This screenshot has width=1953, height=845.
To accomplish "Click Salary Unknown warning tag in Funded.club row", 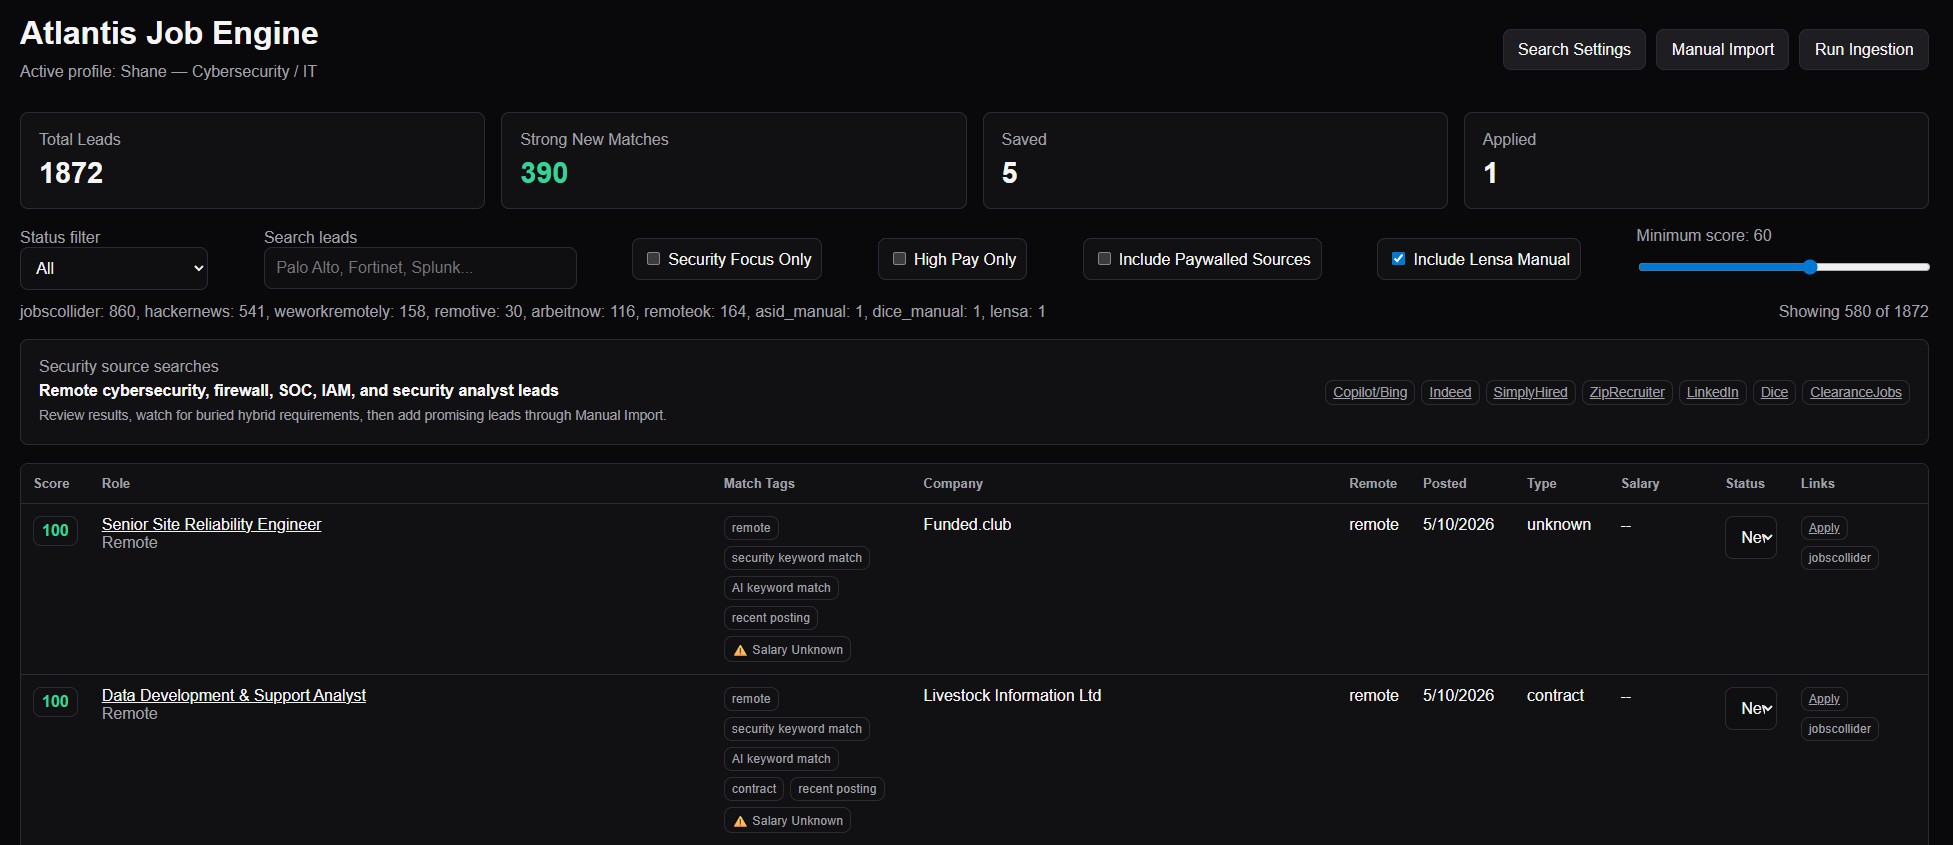I will (x=787, y=650).
